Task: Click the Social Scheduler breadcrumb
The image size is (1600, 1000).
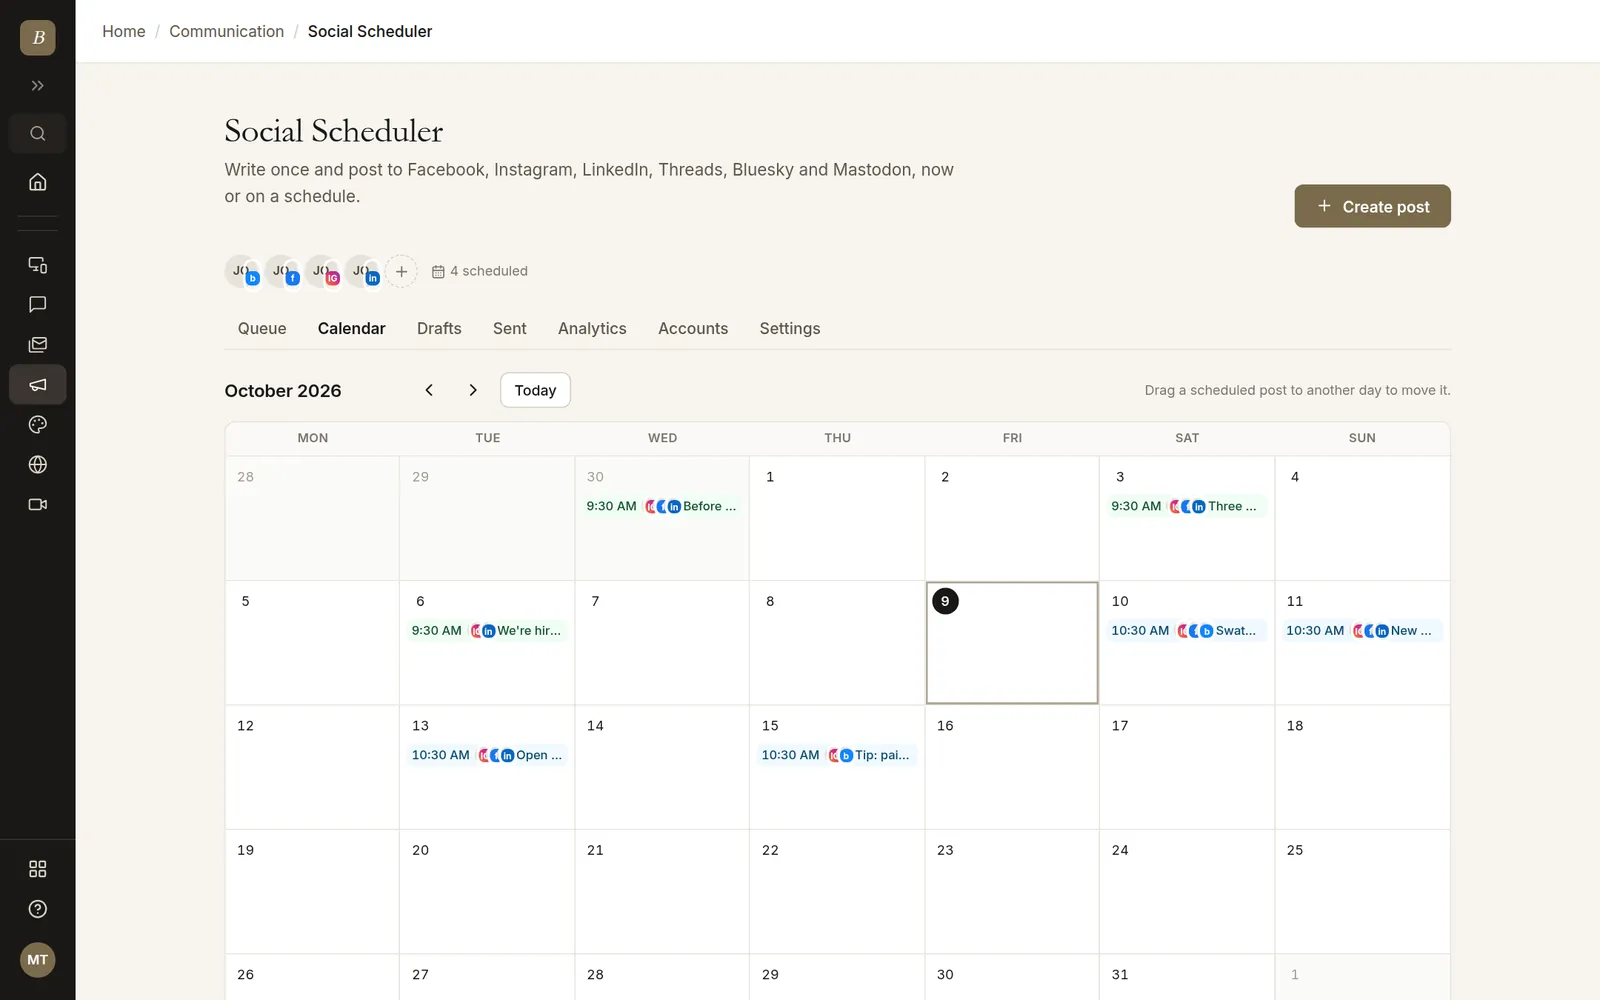Action: point(370,31)
